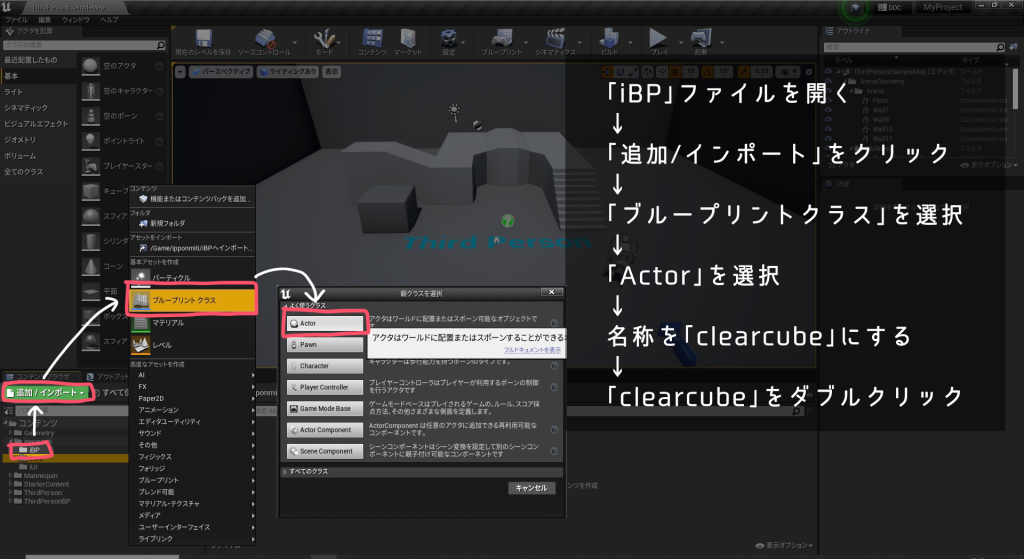Click the レベル asset icon
Viewport: 1024px width, 559px height.
click(142, 345)
